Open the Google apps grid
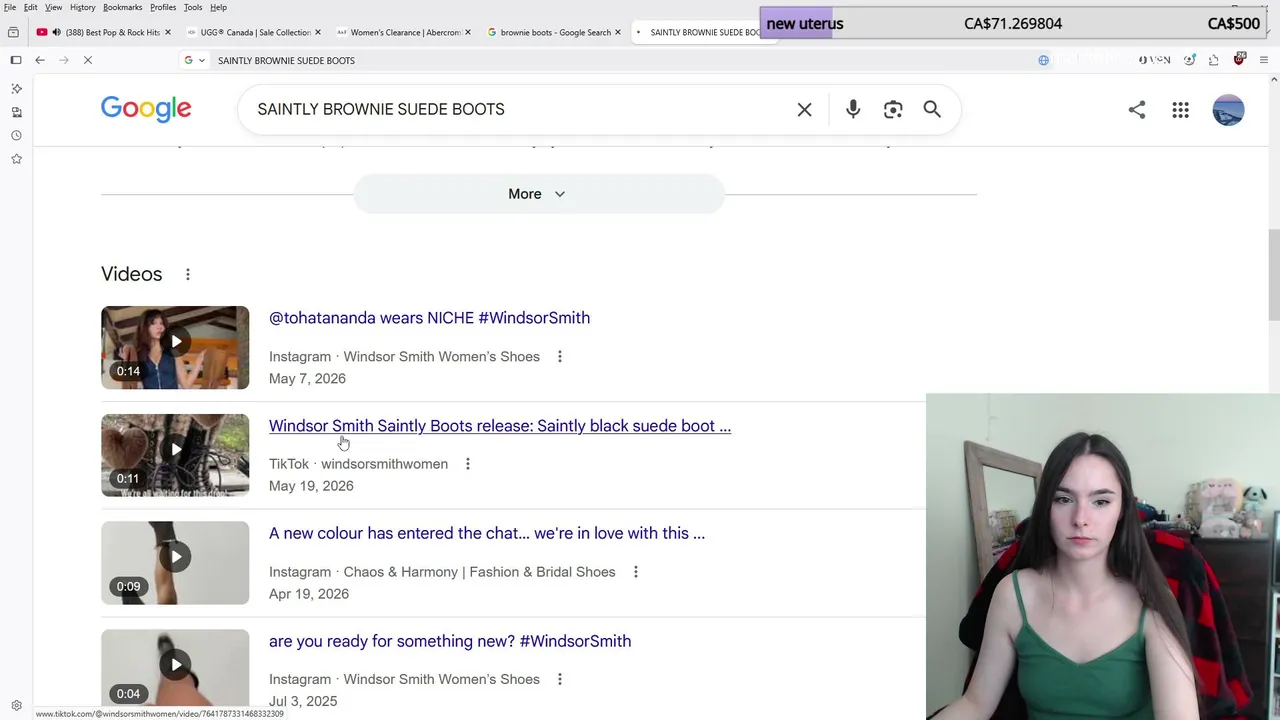 tap(1181, 110)
